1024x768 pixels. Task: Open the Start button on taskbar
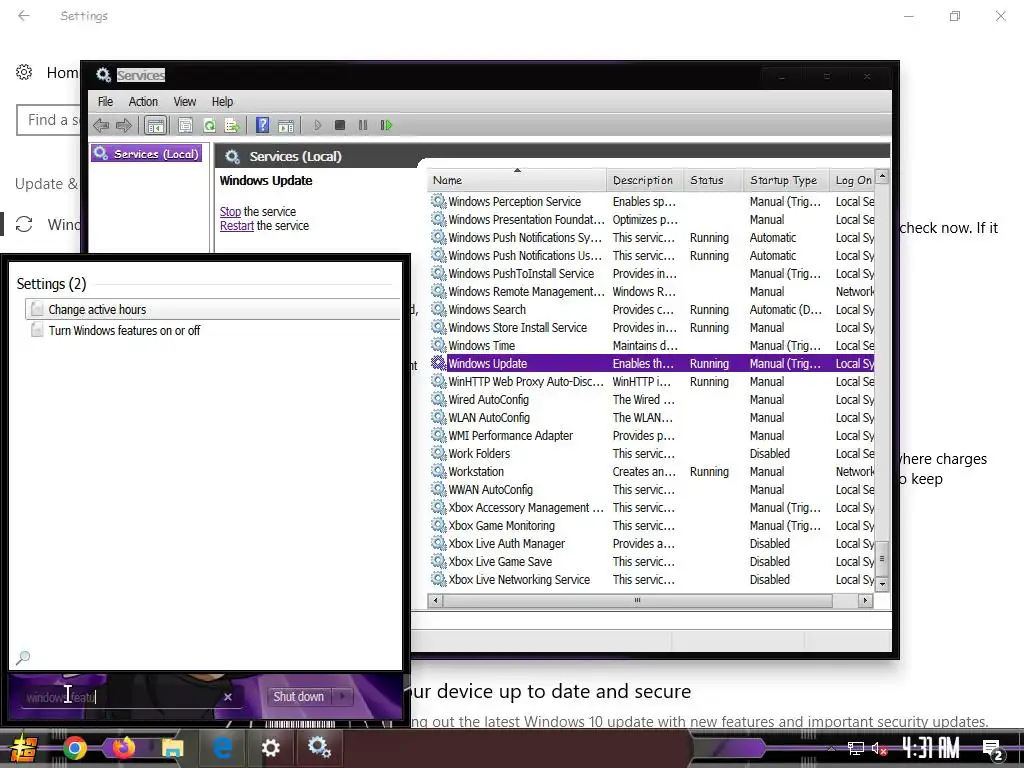[x=24, y=748]
